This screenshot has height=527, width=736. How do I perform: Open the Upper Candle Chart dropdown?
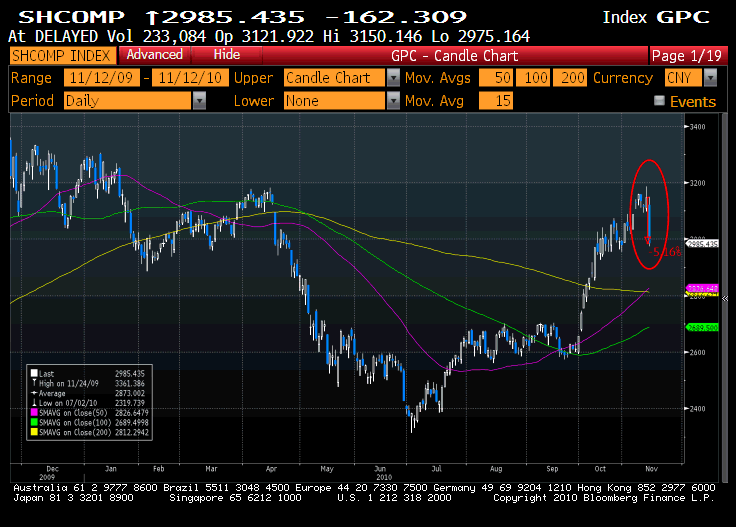coord(393,78)
